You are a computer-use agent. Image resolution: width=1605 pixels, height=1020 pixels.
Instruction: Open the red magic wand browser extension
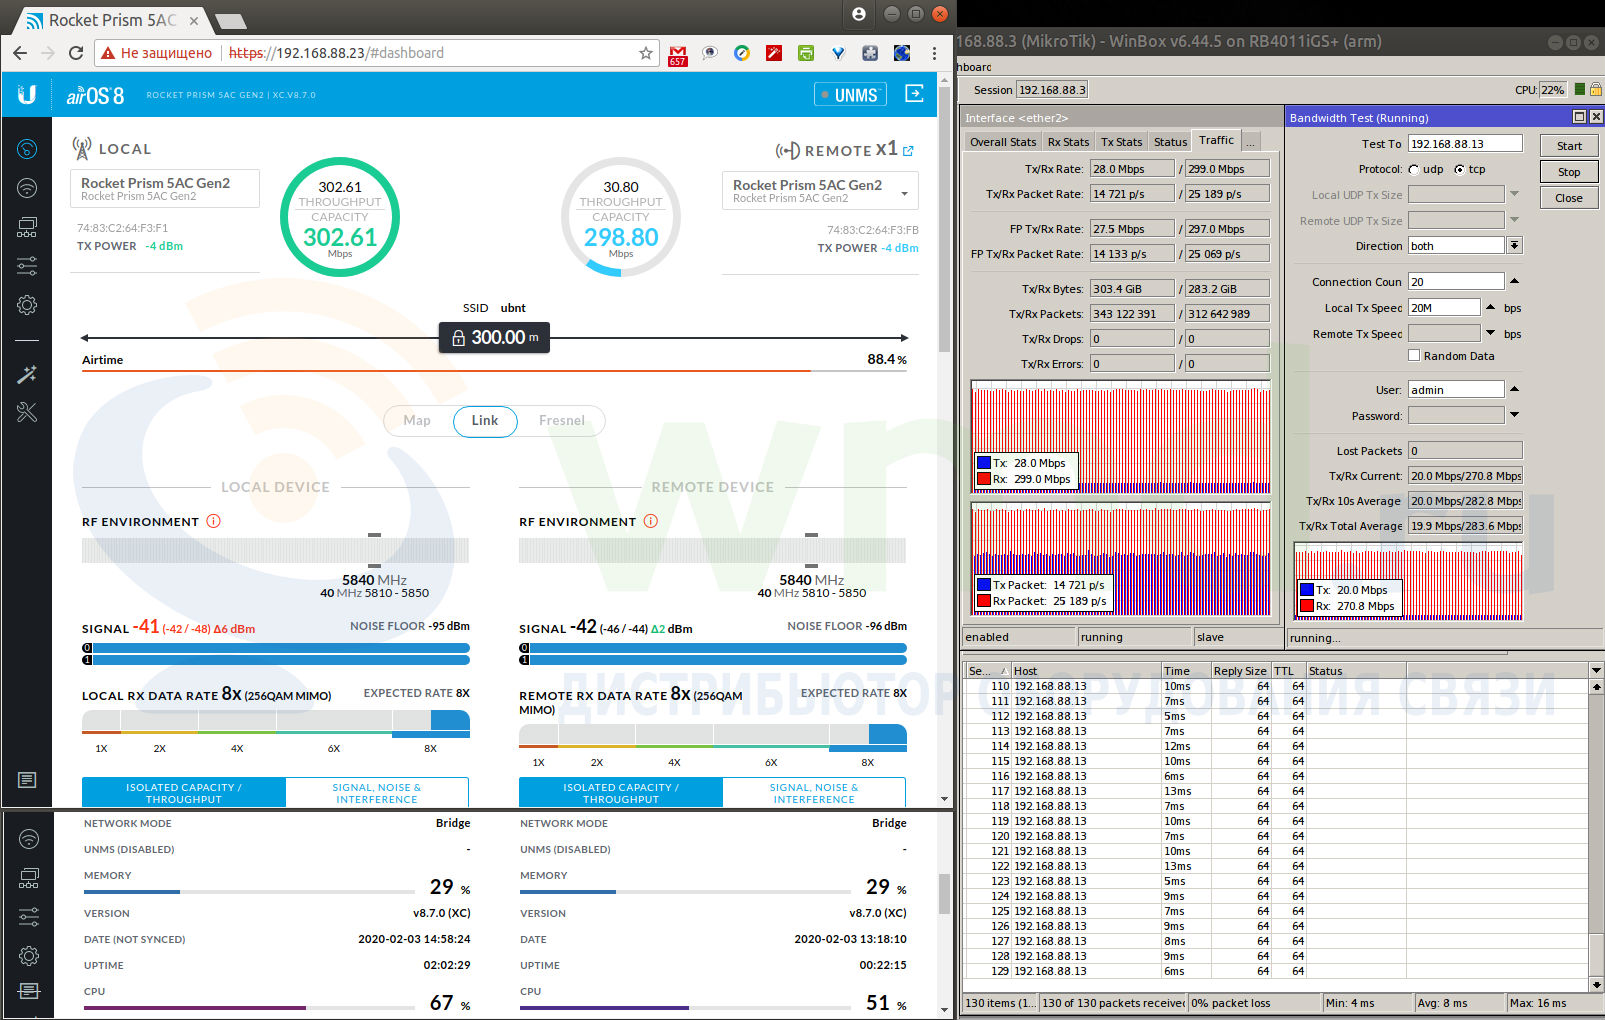coord(774,53)
